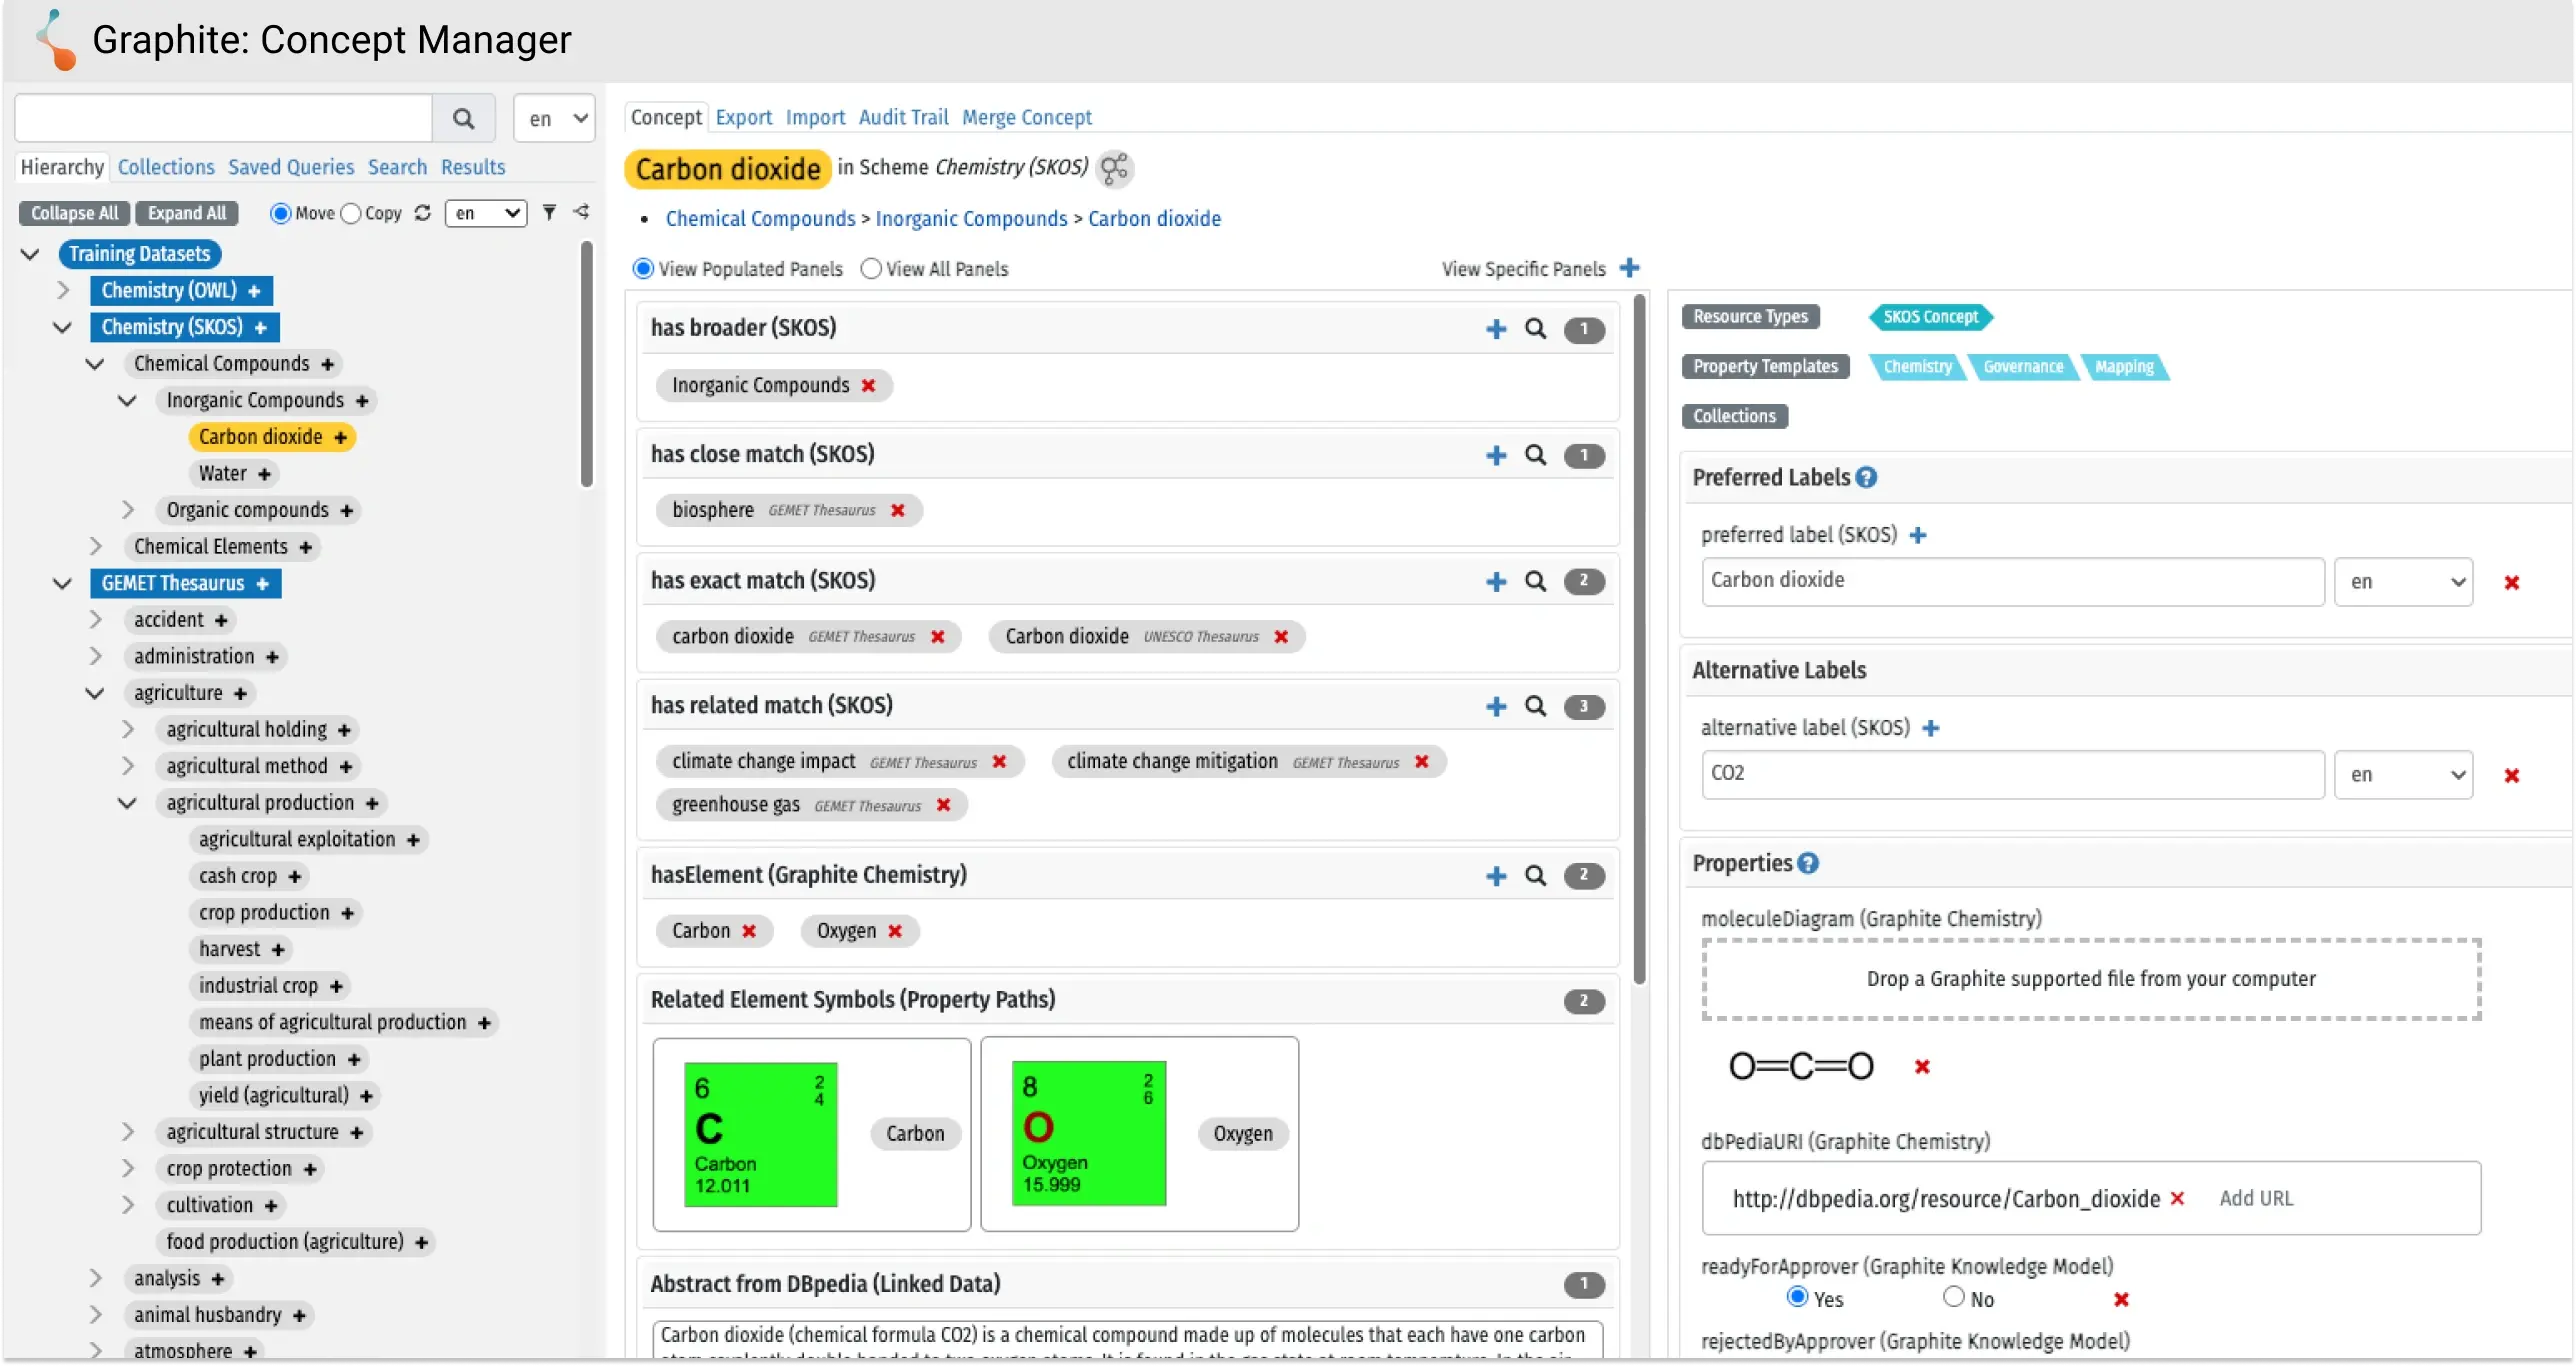The height and width of the screenshot is (1366, 2576).
Task: Collapse the GEMET Thesaurus branch
Action: (x=62, y=583)
